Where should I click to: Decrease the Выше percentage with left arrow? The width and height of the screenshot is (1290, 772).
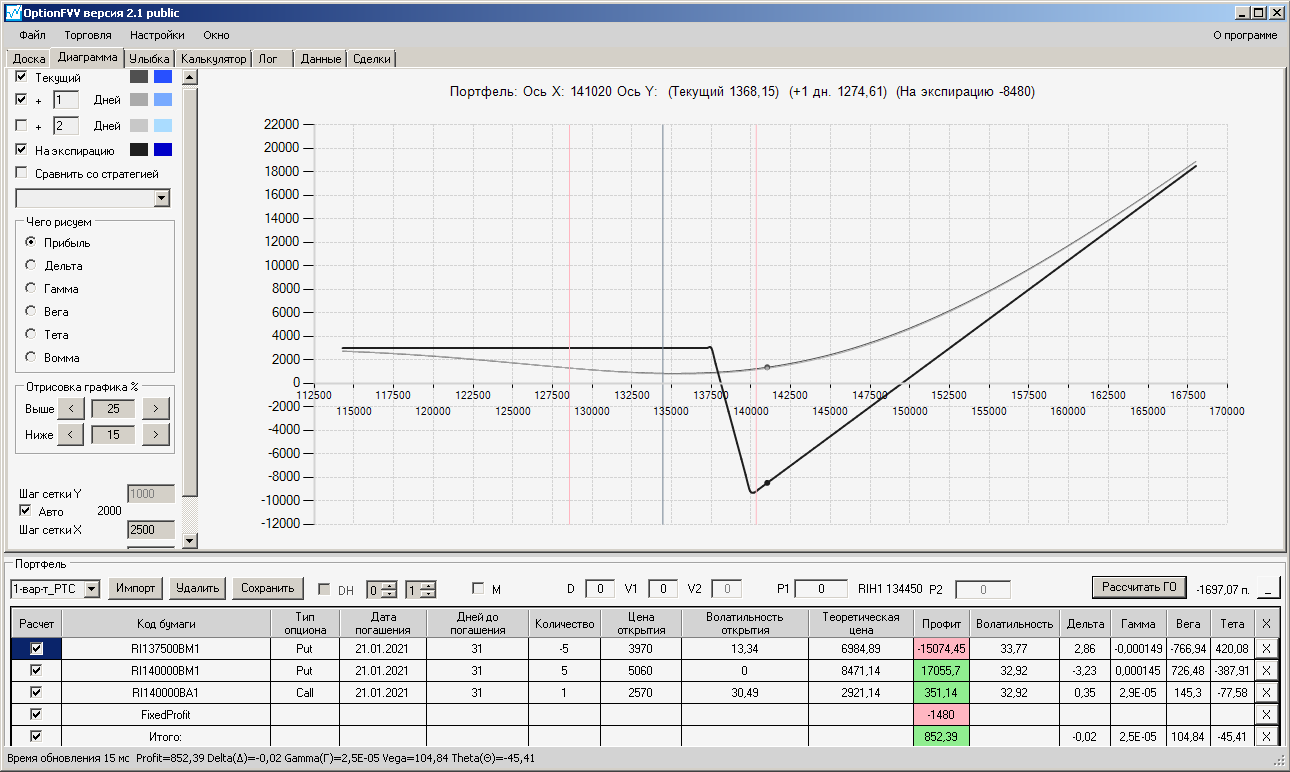tap(70, 408)
